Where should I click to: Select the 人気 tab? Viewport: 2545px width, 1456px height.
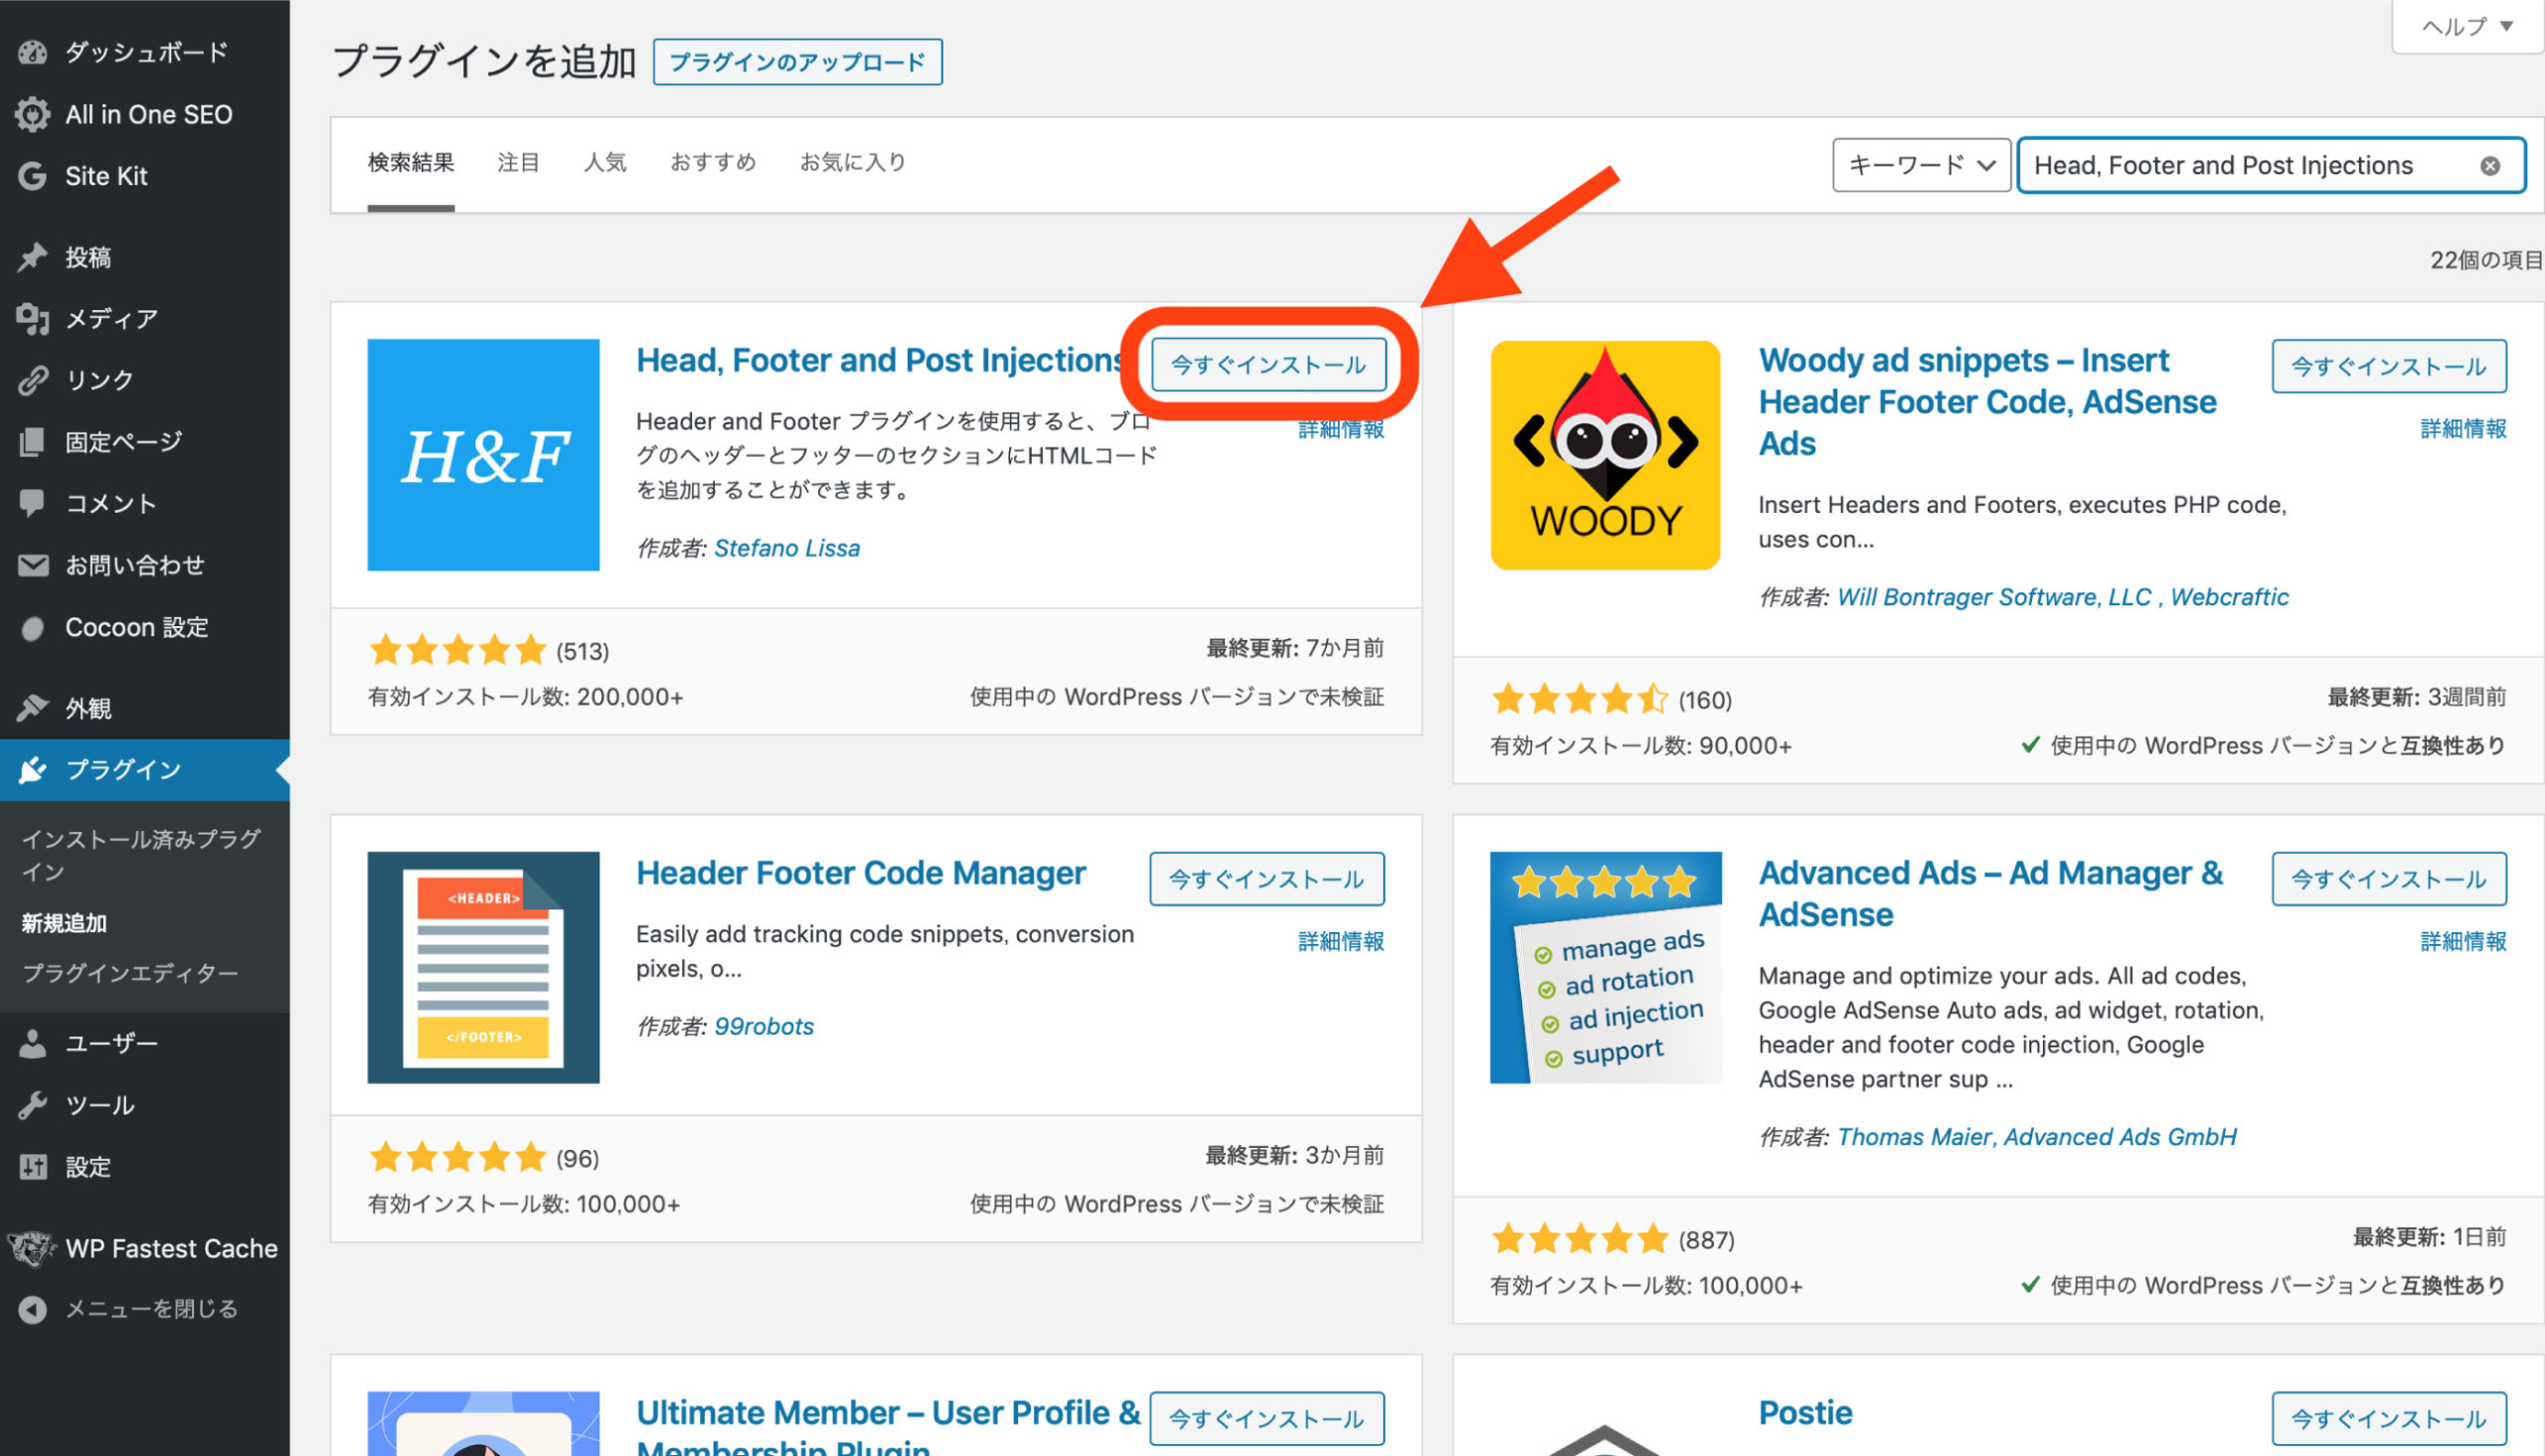605,162
